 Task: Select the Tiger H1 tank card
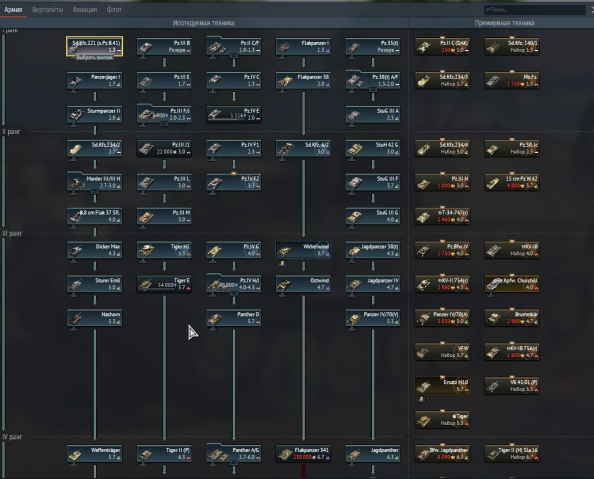[x=164, y=250]
